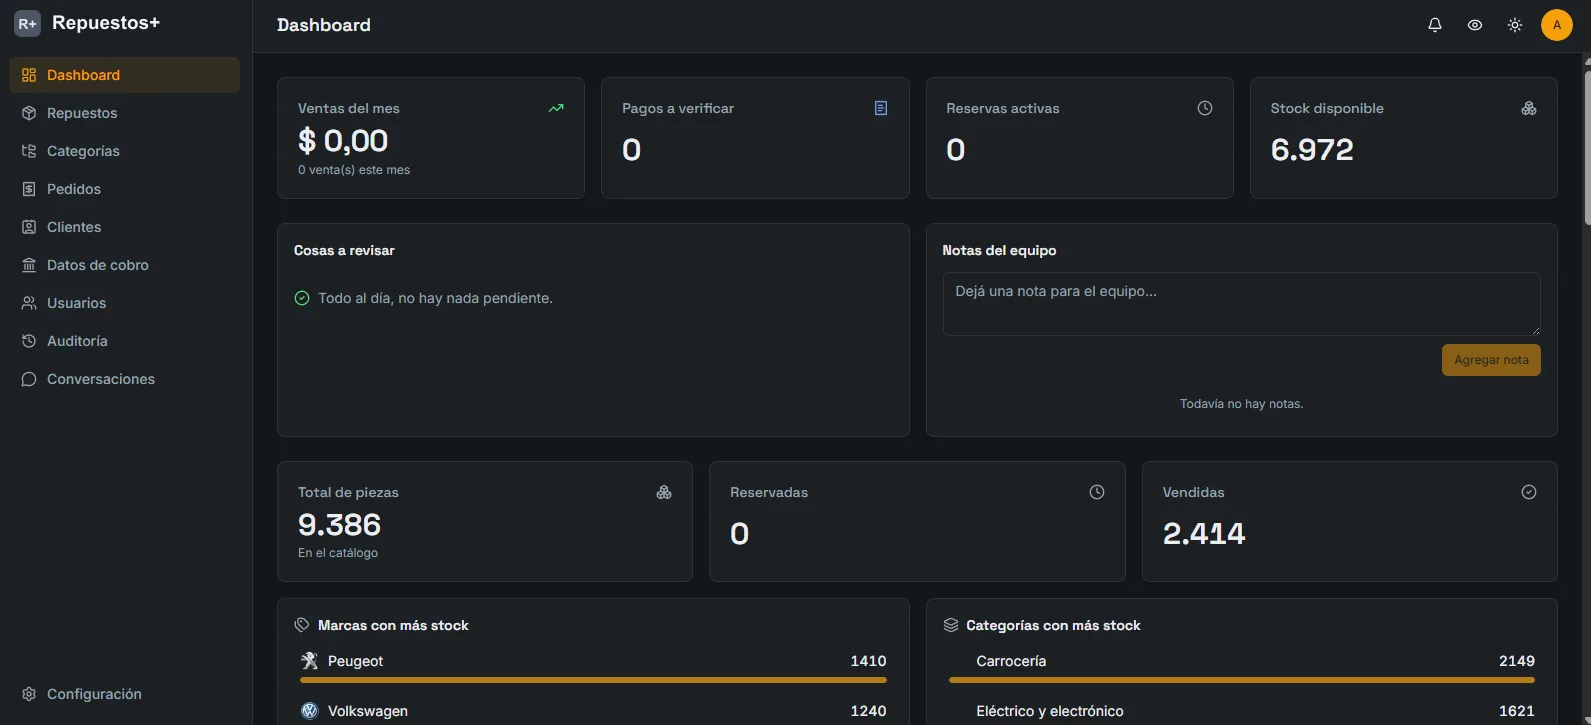1591x725 pixels.
Task: Click the trend icon on Ventas del mes card
Action: coord(556,108)
